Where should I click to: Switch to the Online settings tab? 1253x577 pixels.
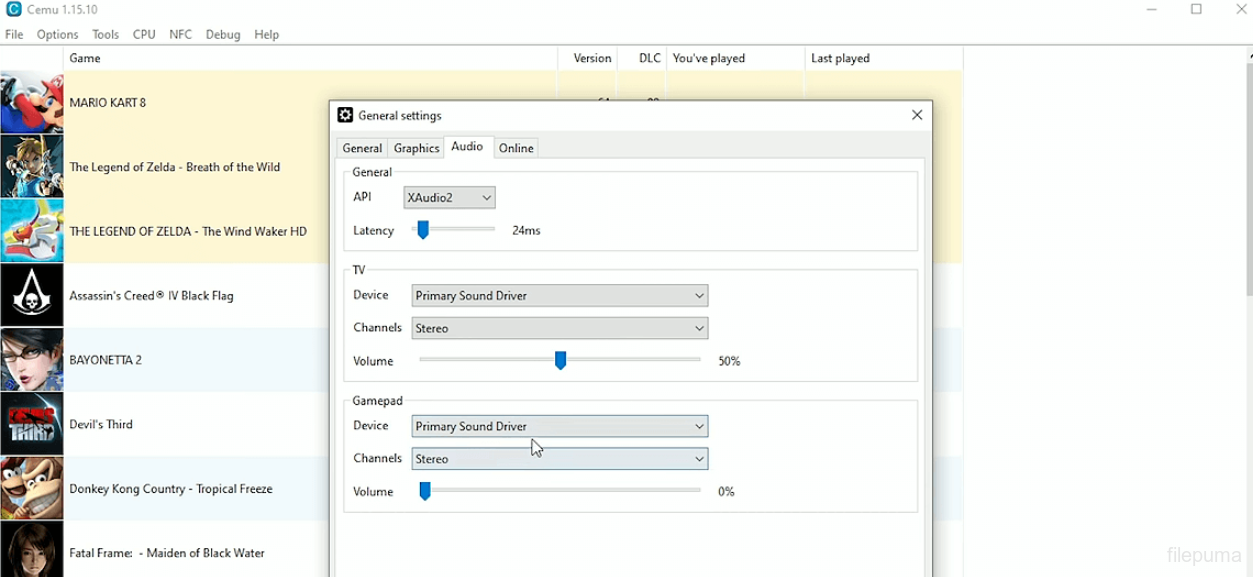click(516, 148)
